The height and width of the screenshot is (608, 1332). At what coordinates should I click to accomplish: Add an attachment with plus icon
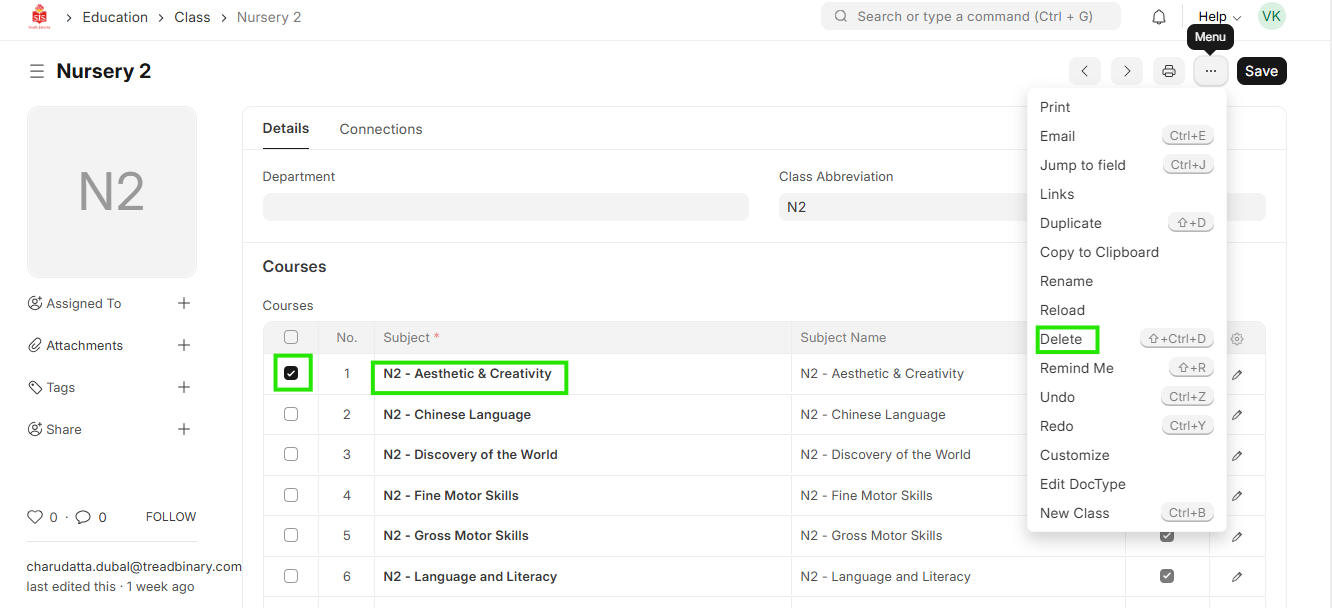pyautogui.click(x=184, y=345)
